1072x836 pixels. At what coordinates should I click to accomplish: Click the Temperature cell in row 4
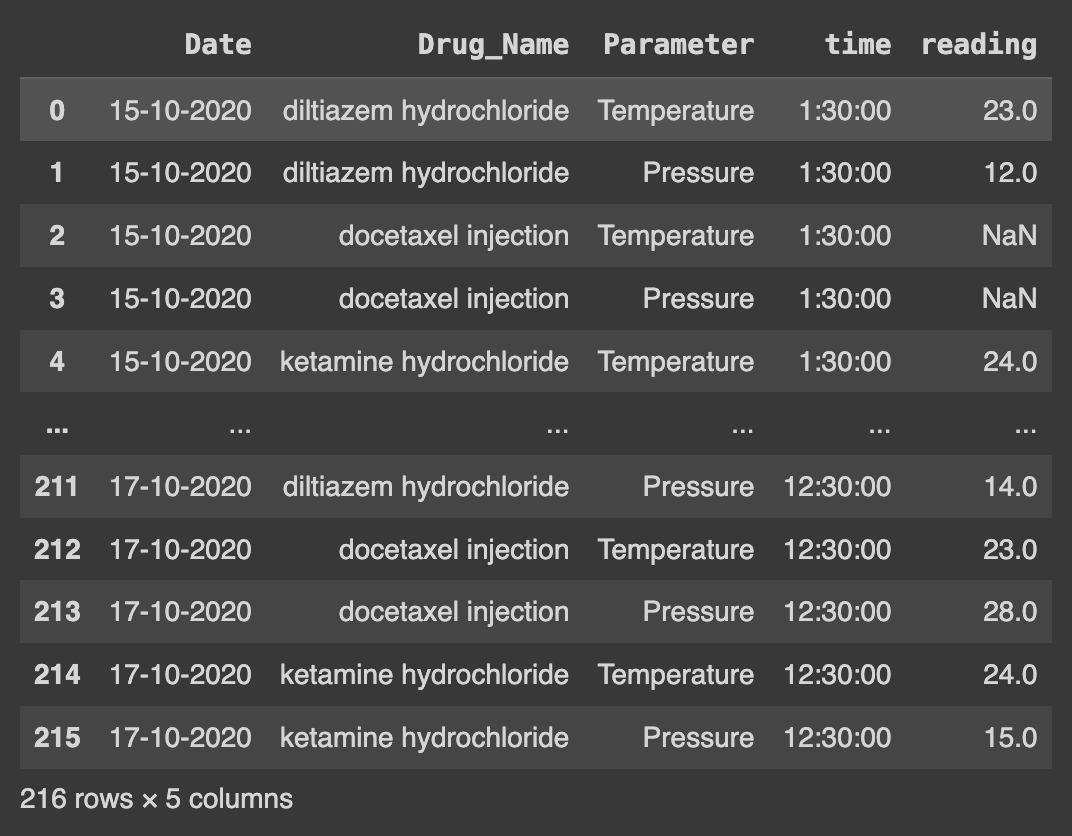[x=676, y=361]
